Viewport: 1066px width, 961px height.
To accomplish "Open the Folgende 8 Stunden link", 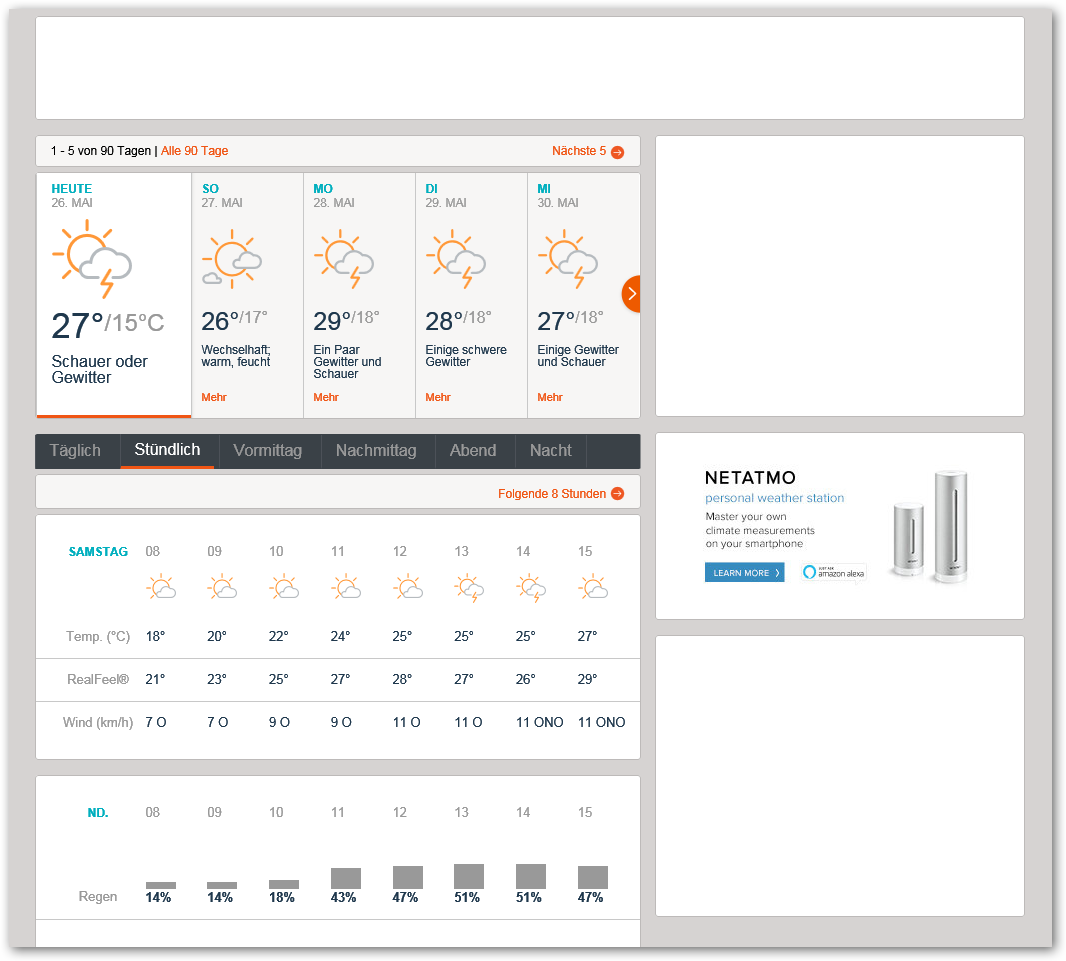I will [552, 493].
